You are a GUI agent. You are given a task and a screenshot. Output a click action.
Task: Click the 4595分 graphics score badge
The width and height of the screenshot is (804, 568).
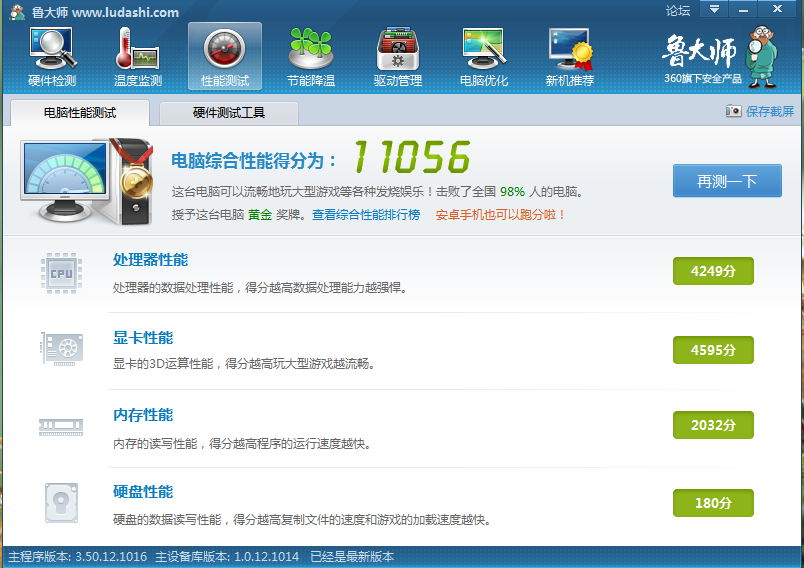pos(713,350)
